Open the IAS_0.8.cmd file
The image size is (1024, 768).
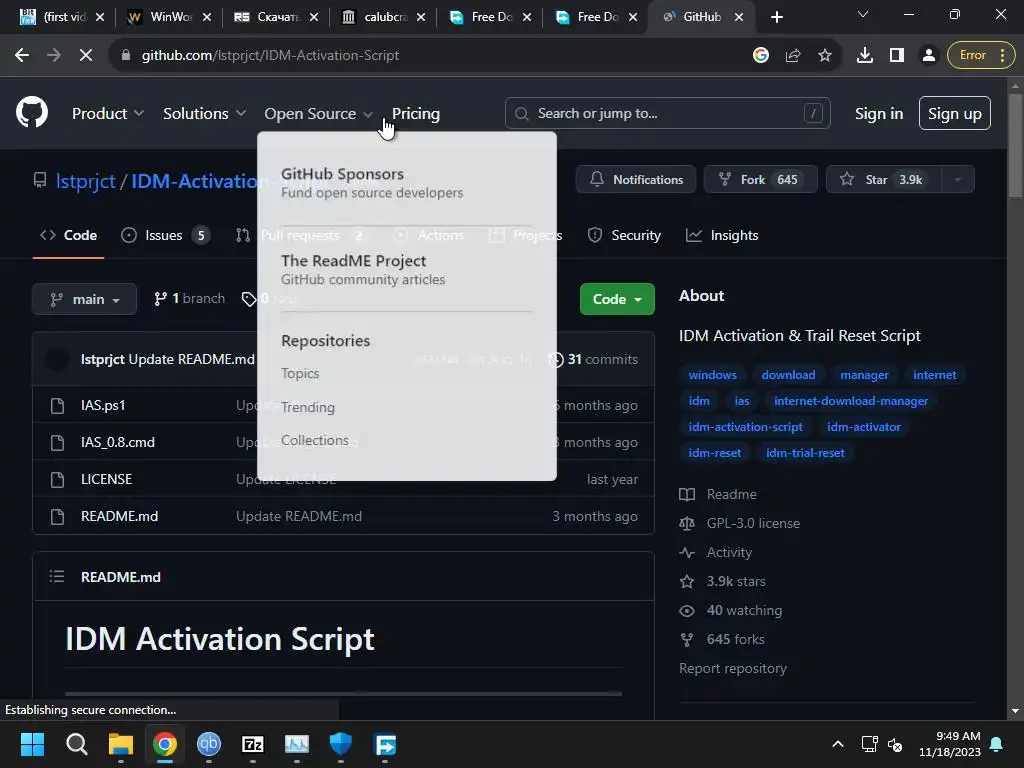point(118,443)
